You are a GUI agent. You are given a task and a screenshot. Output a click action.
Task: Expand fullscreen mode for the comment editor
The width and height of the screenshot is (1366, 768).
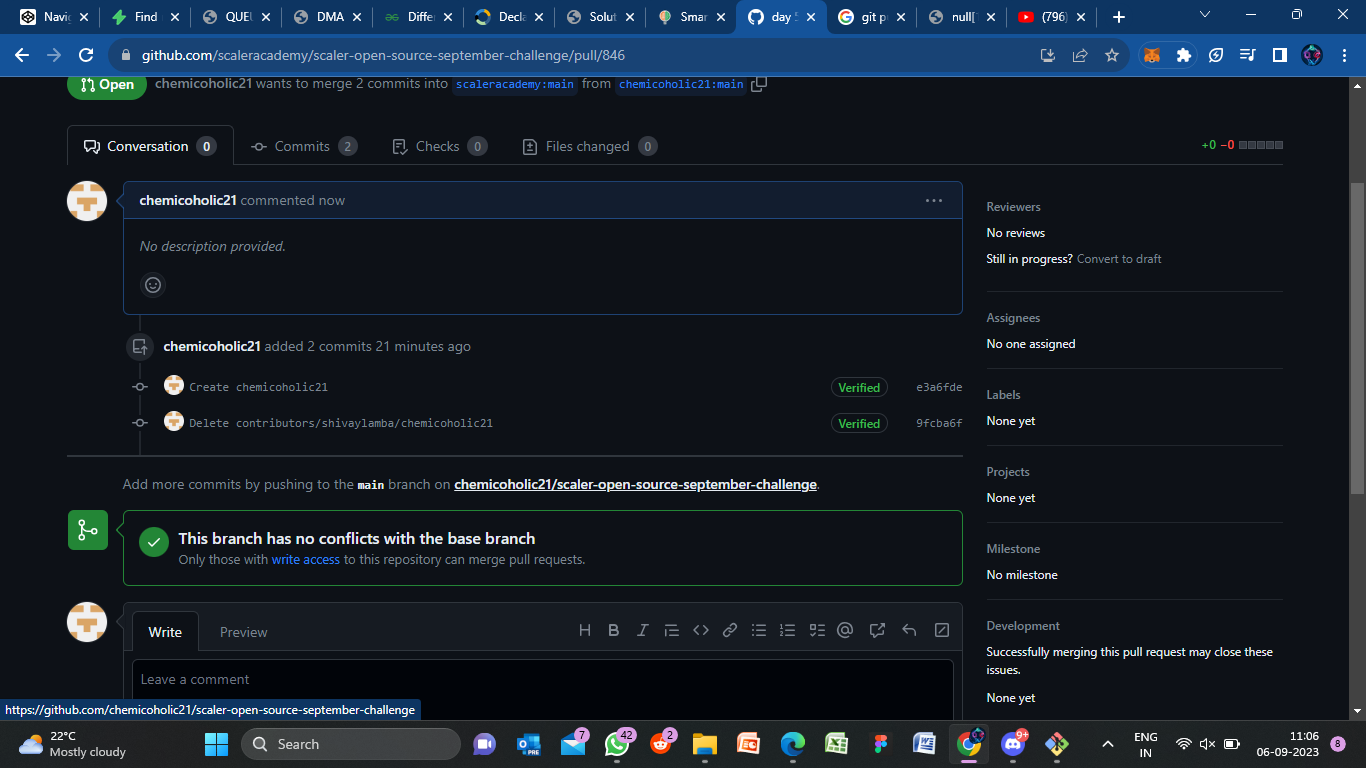click(941, 629)
